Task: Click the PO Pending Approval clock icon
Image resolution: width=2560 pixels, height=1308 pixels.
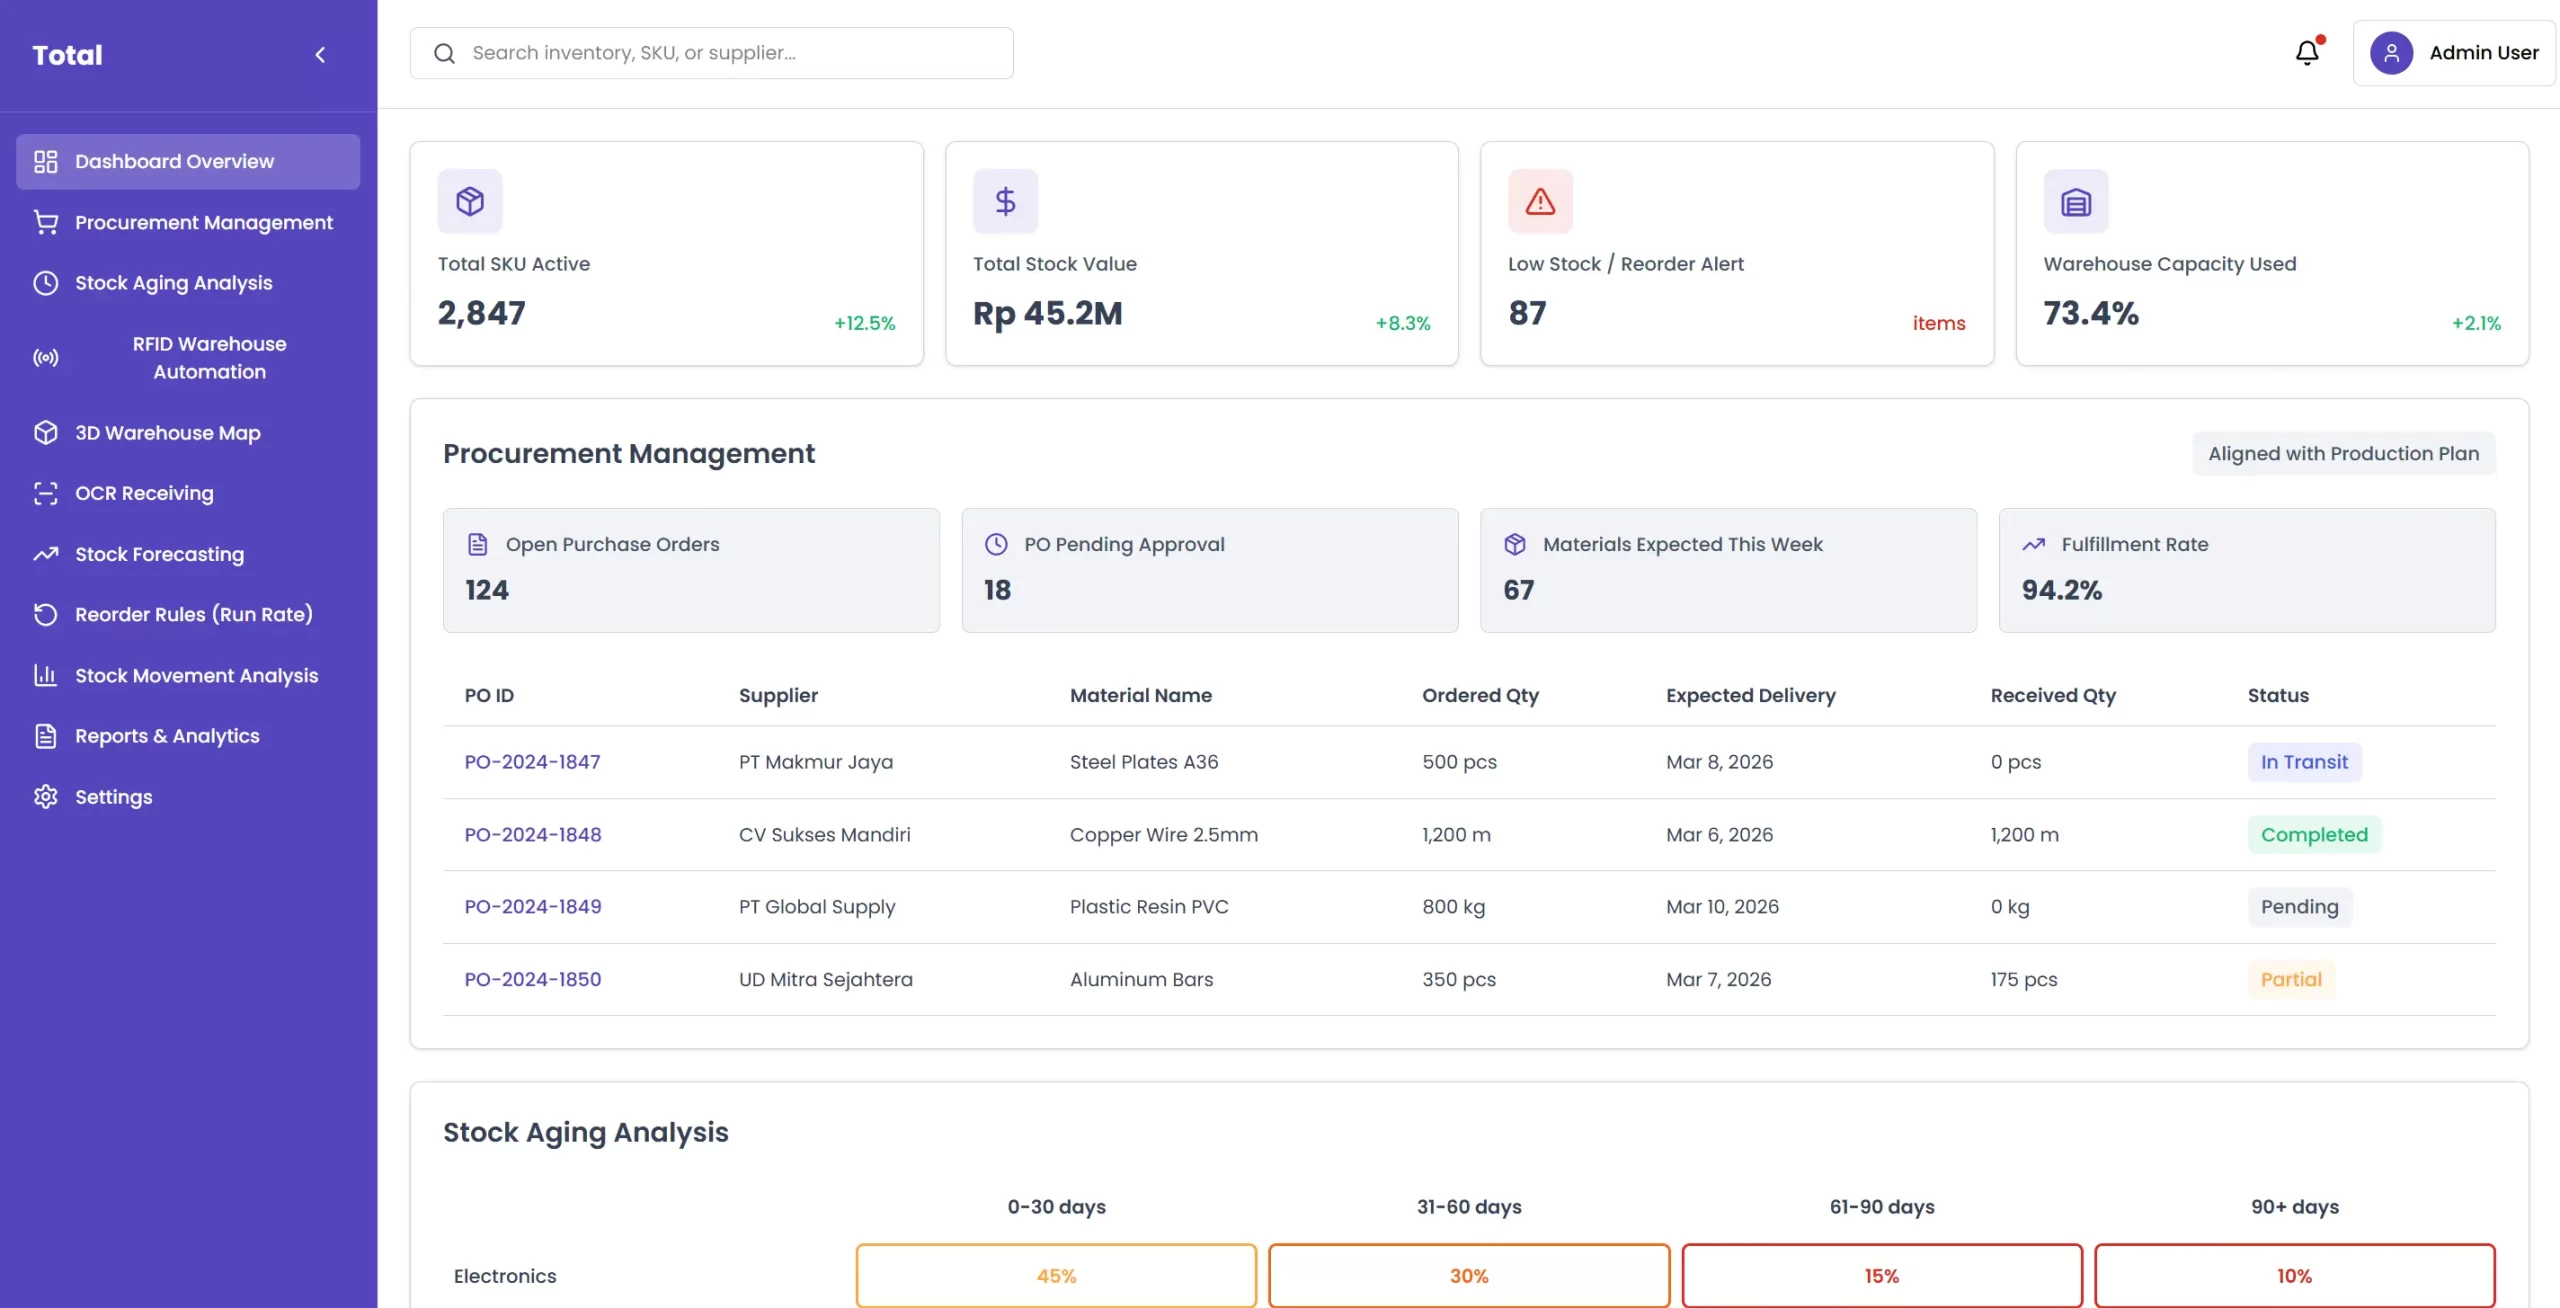Action: click(996, 544)
